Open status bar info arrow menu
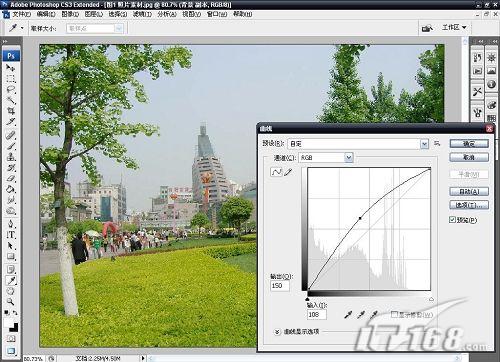This screenshot has height=362, width=500. [143, 358]
